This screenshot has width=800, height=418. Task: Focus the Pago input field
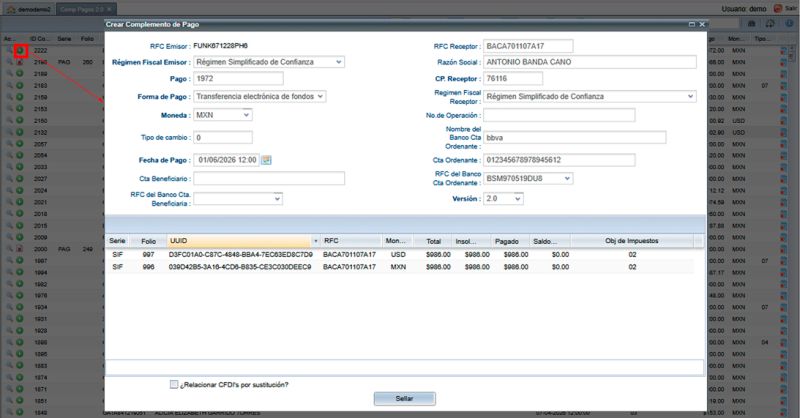pos(238,79)
